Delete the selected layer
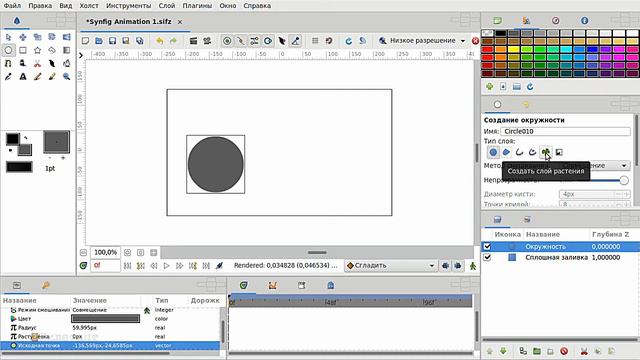 [564, 351]
